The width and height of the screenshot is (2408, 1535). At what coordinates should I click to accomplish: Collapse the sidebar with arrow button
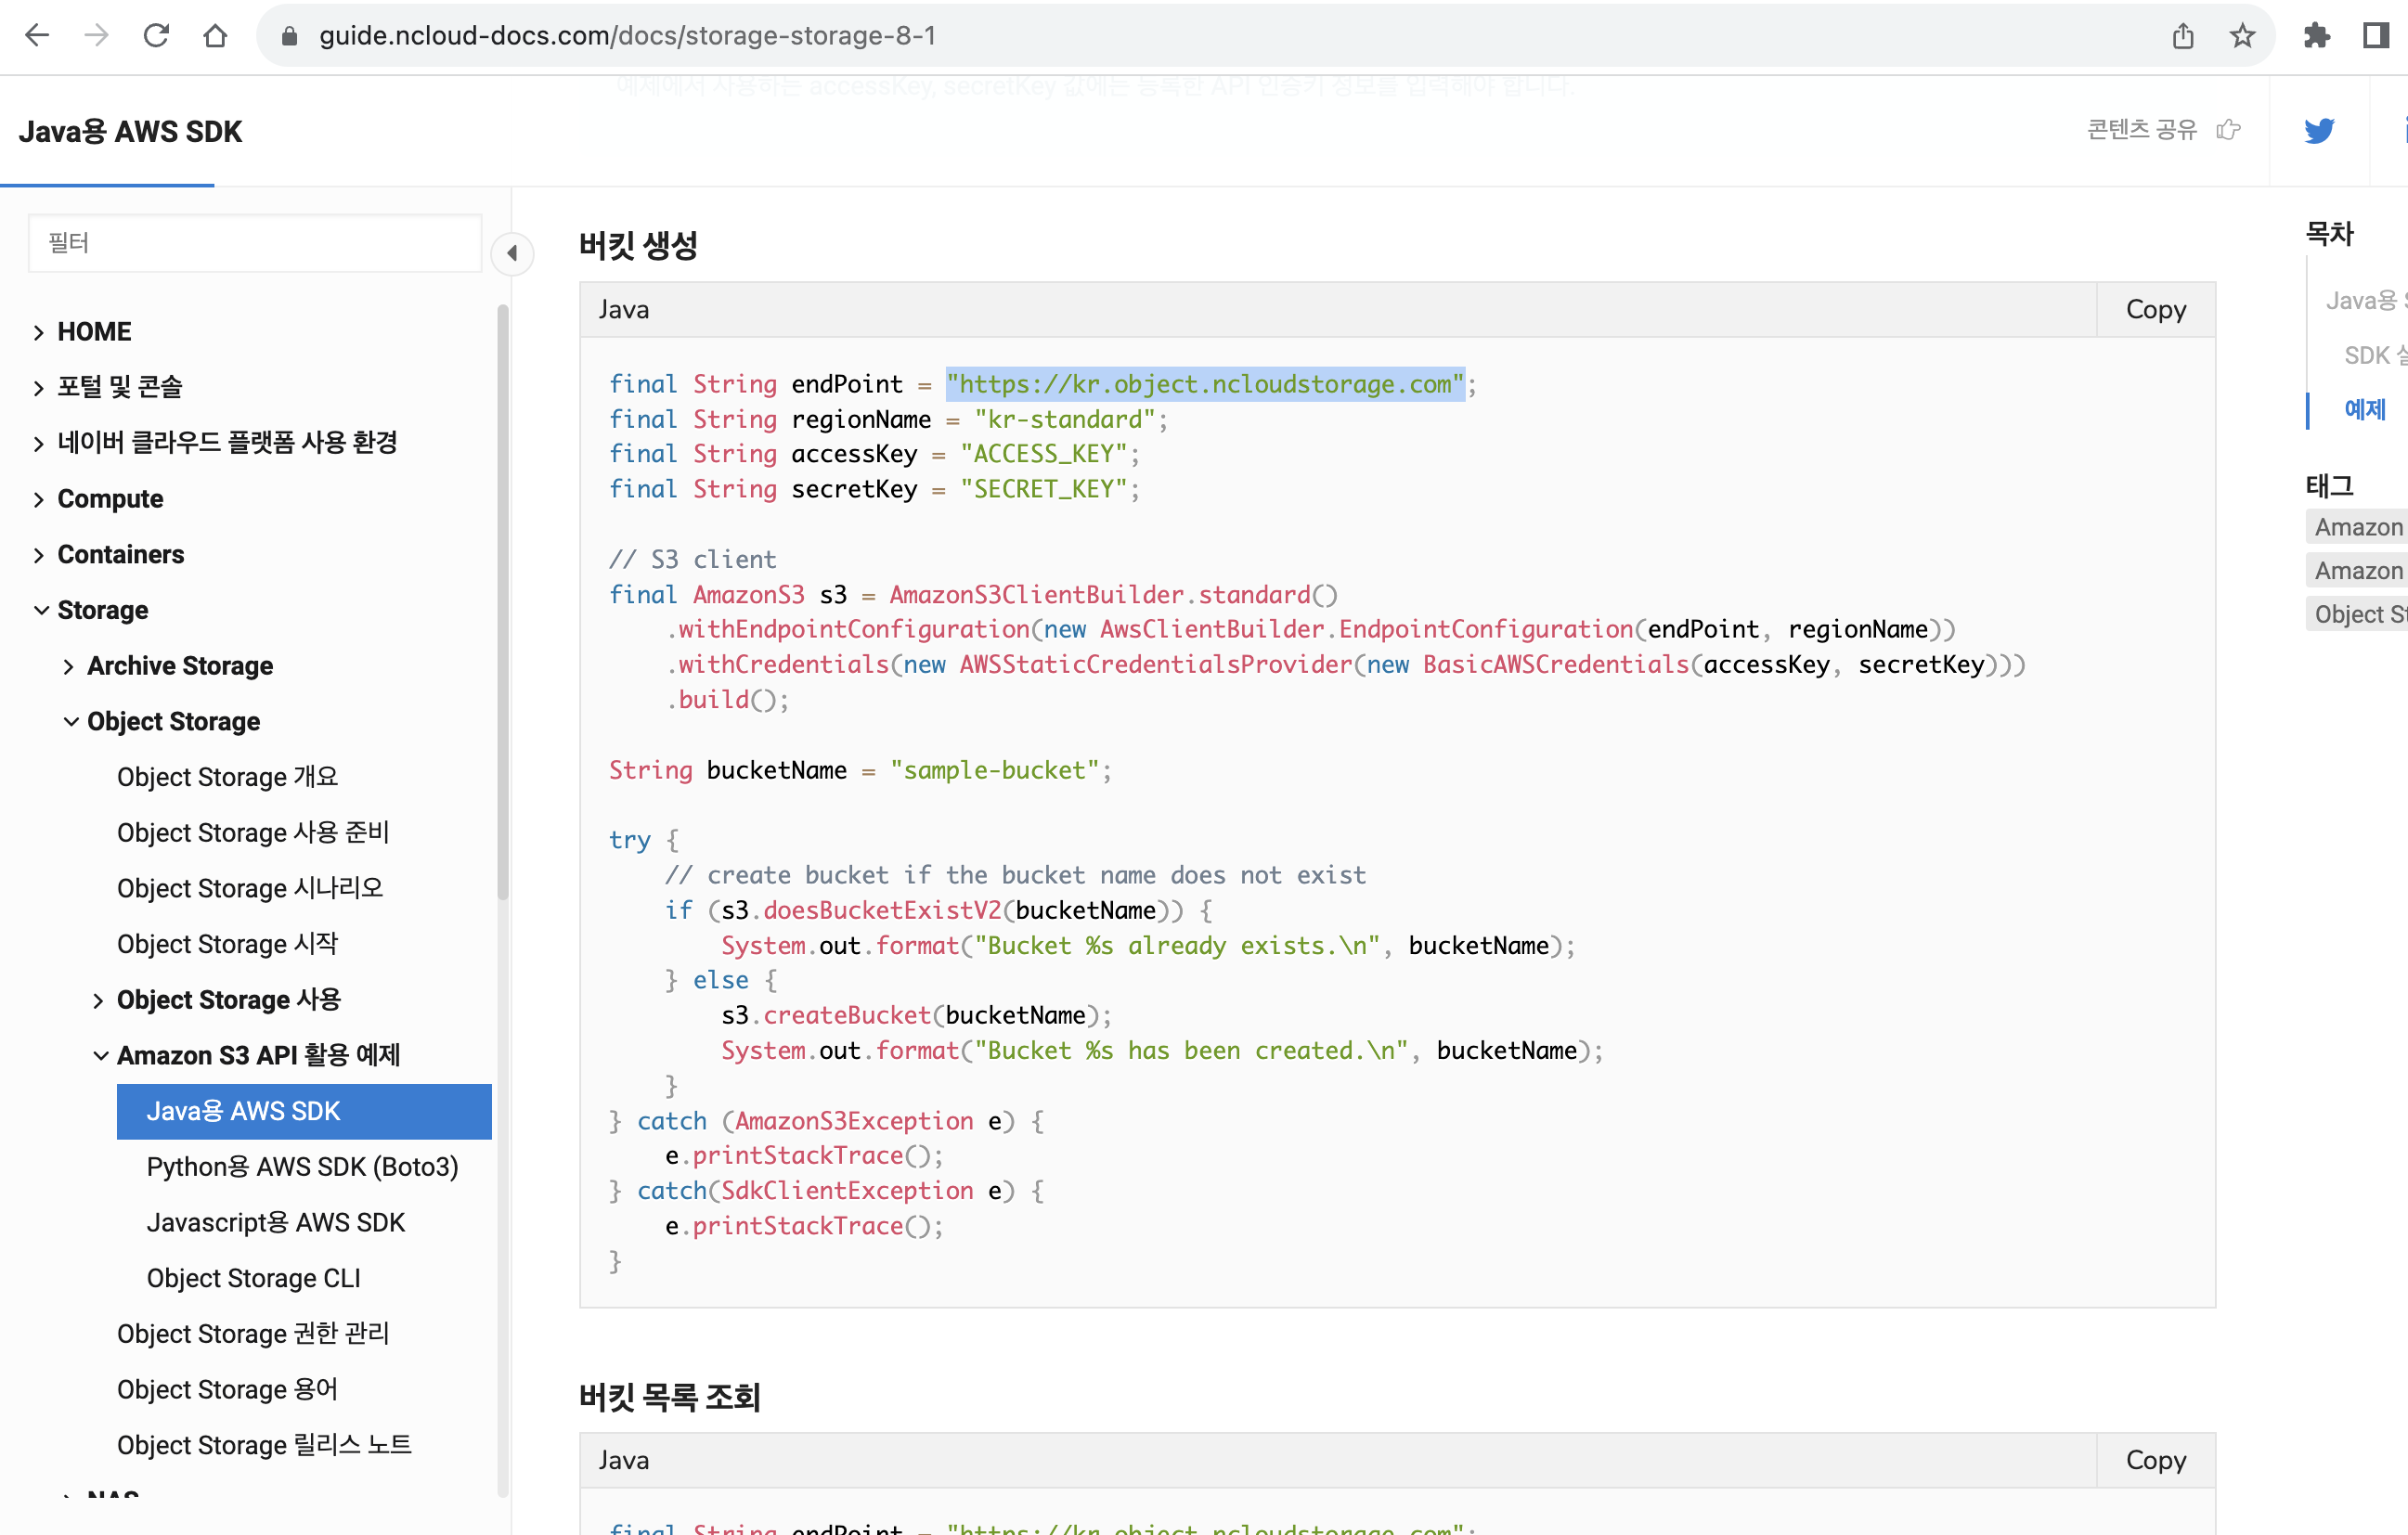(512, 253)
